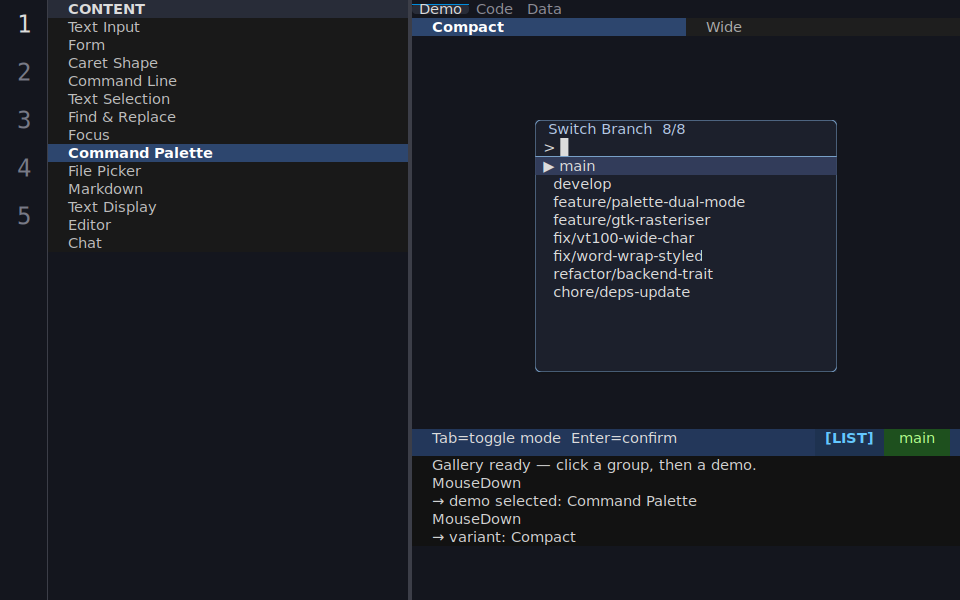The image size is (960, 600).
Task: Open the Editor demo
Action: click(x=228, y=225)
